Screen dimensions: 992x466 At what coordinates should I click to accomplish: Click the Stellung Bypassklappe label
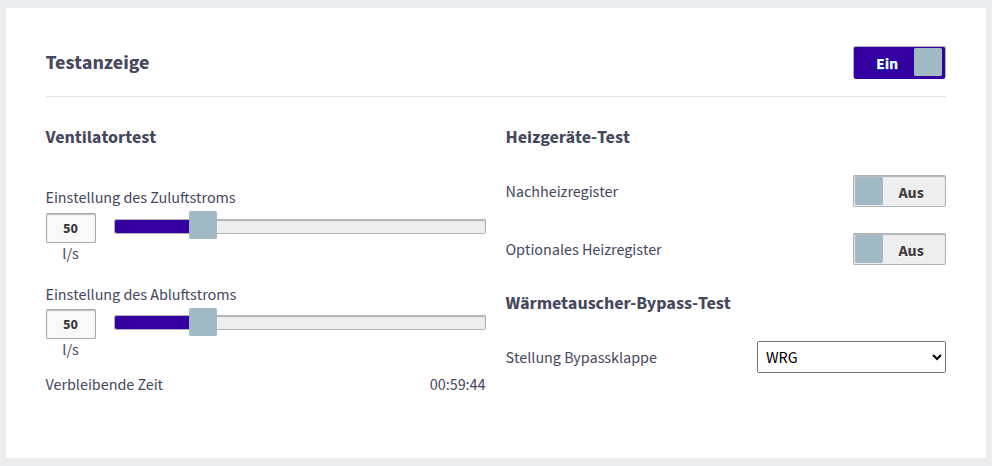(x=581, y=357)
